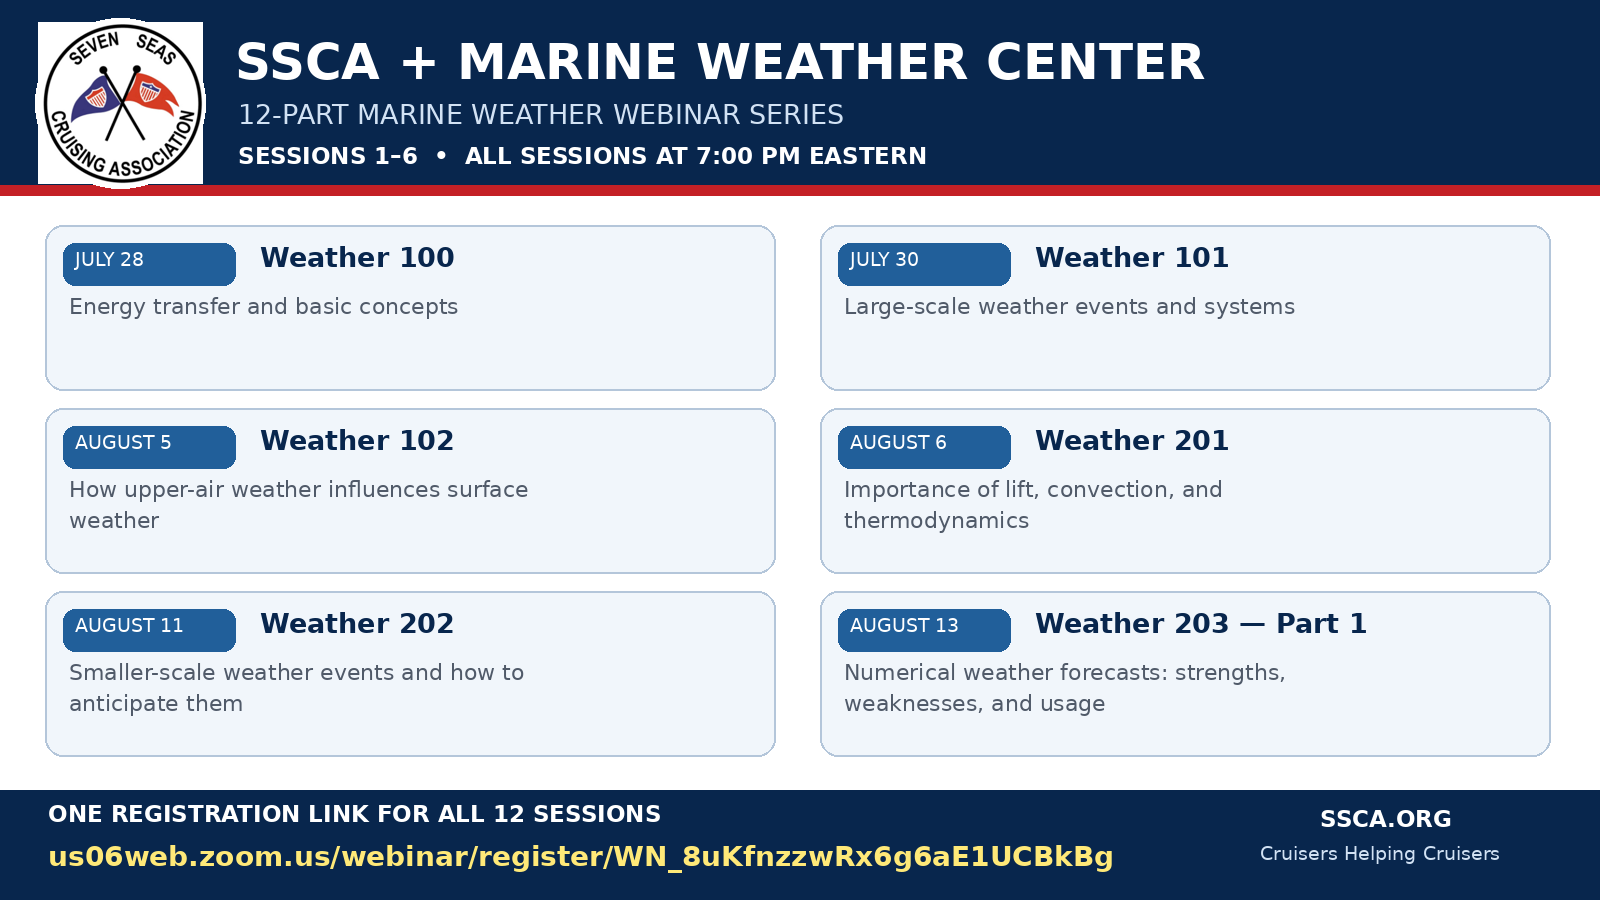Image resolution: width=1600 pixels, height=900 pixels.
Task: Open the Weather 101 session title
Action: (1132, 258)
